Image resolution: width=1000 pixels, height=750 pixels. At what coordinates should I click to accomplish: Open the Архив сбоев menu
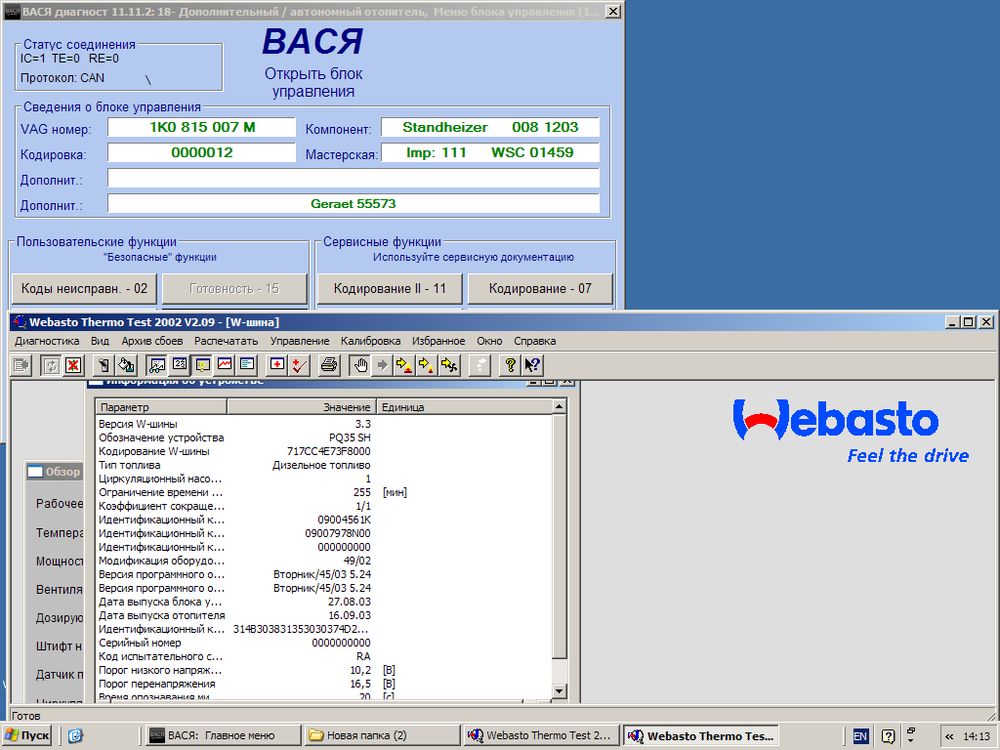[x=152, y=341]
